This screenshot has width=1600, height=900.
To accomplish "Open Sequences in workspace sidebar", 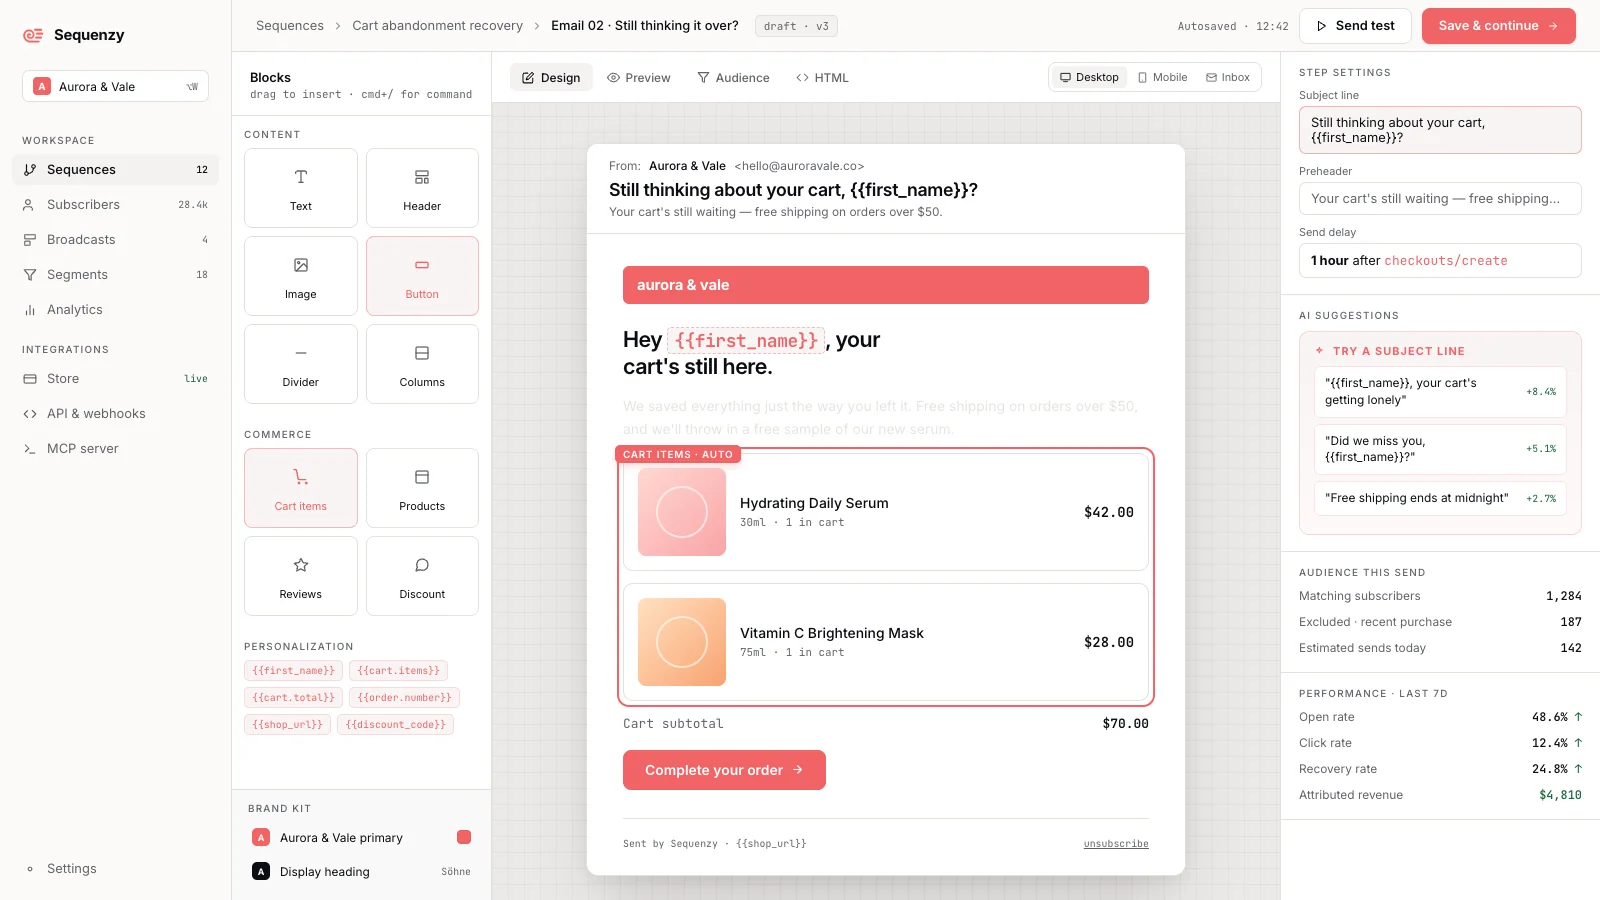I will coord(115,170).
